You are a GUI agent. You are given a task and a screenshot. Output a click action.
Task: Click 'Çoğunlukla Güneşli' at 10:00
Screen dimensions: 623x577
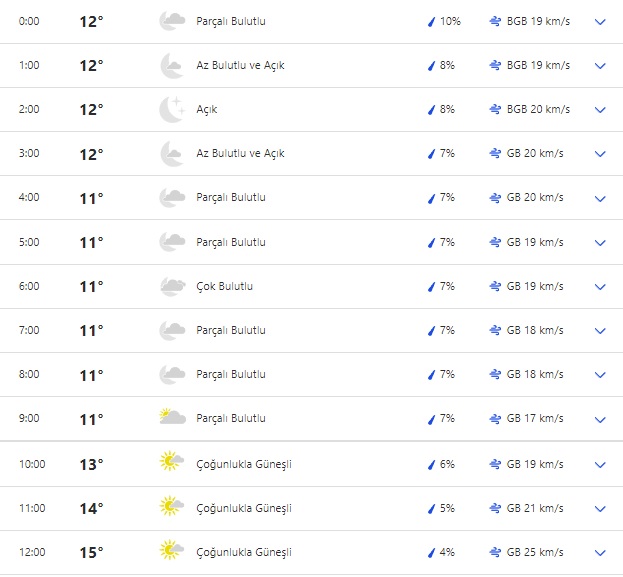click(244, 464)
